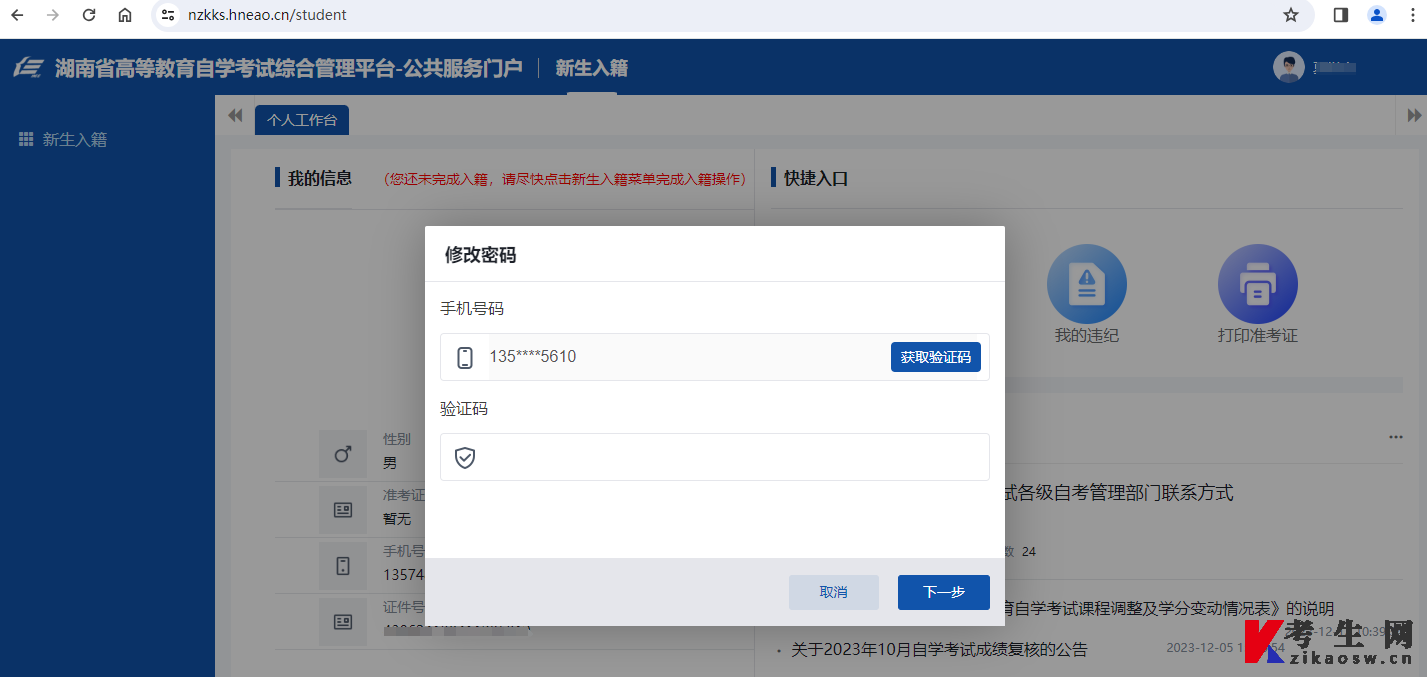Select the 新生入籍 grid icon in sidebar
Screen dimensions: 1427x677
click(x=25, y=138)
